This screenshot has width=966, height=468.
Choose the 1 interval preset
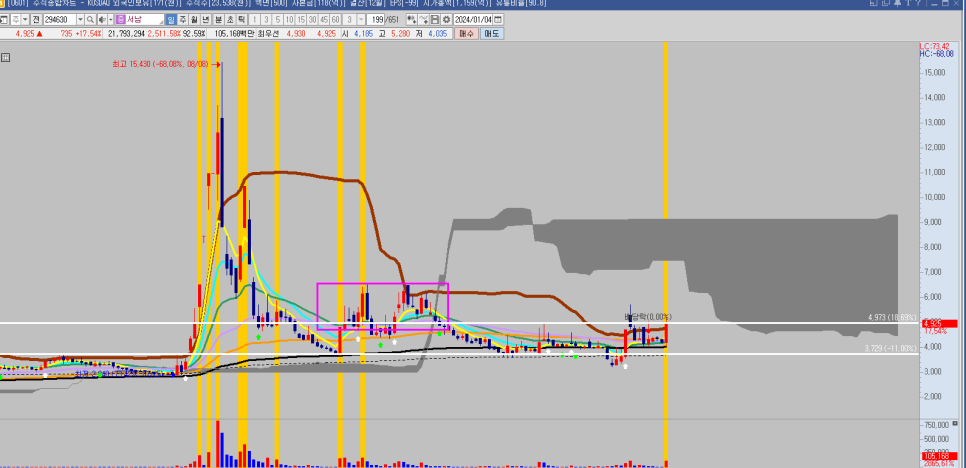tap(254, 20)
